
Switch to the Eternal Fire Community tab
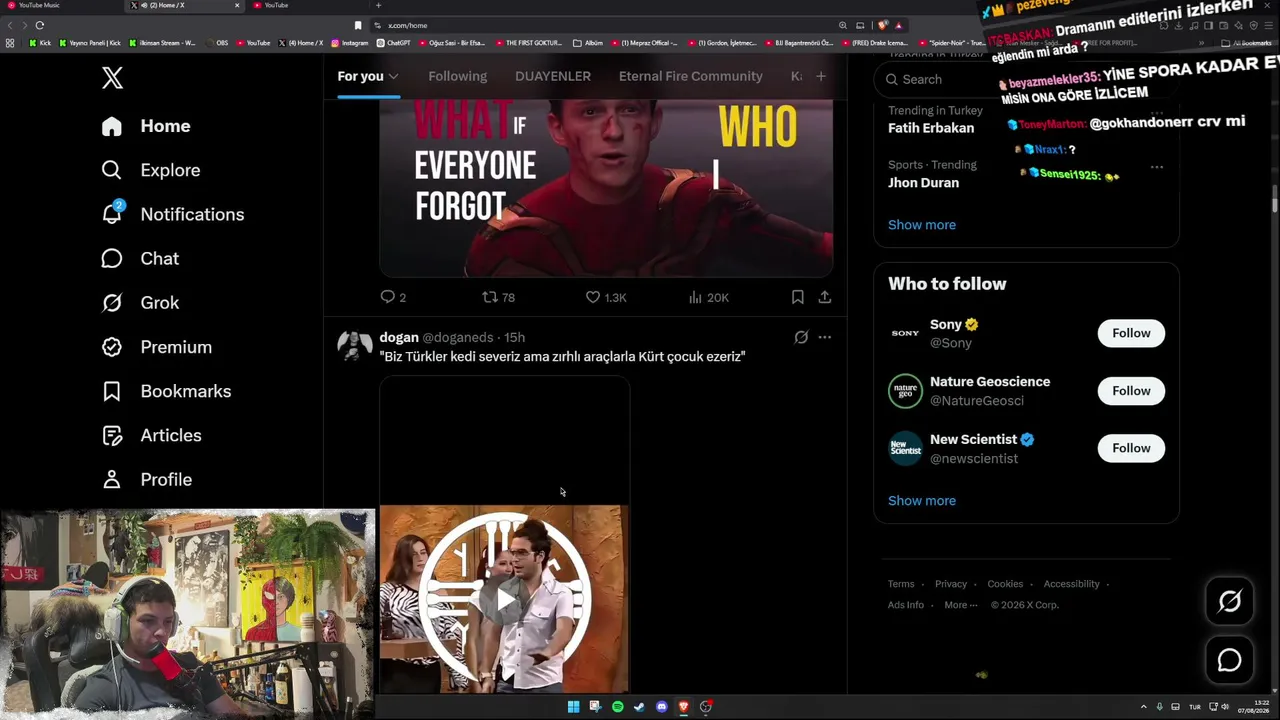[691, 76]
